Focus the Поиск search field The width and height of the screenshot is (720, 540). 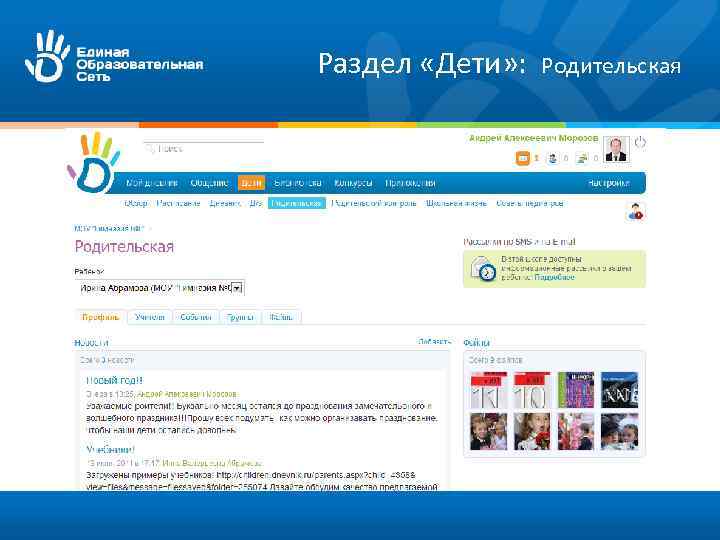tap(204, 149)
